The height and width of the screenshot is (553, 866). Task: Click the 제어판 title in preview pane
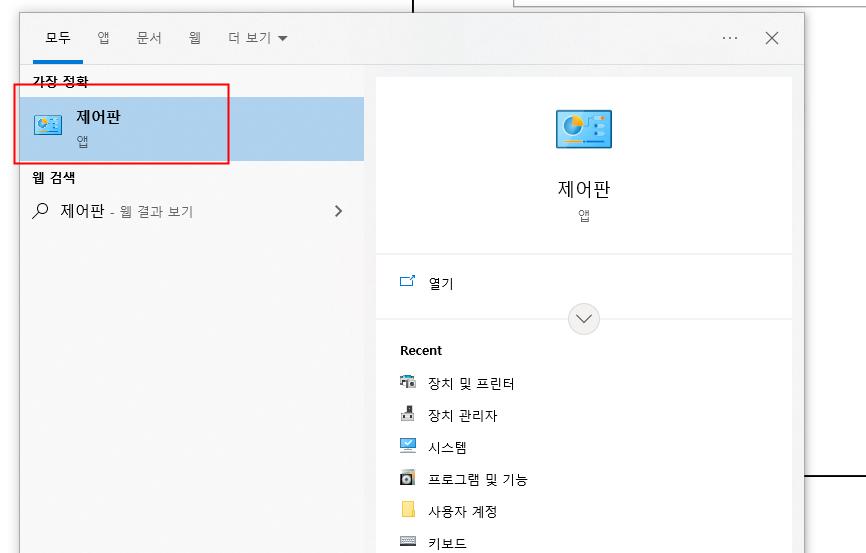584,189
